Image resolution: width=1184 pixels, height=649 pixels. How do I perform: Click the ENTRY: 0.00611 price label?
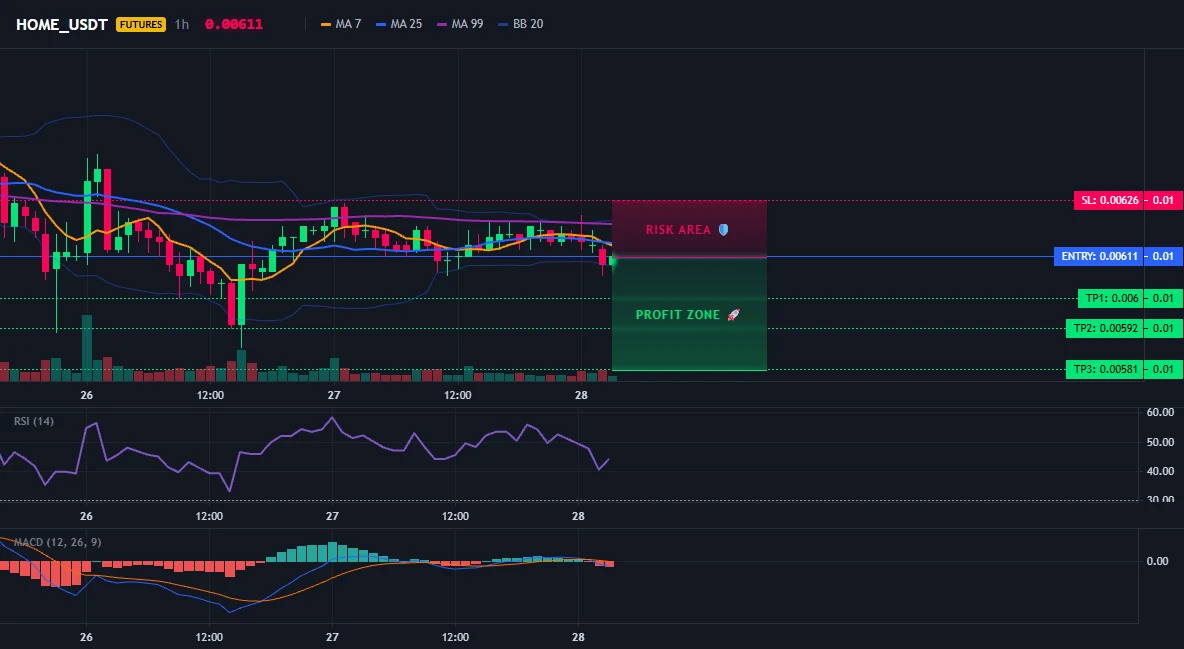click(1099, 256)
